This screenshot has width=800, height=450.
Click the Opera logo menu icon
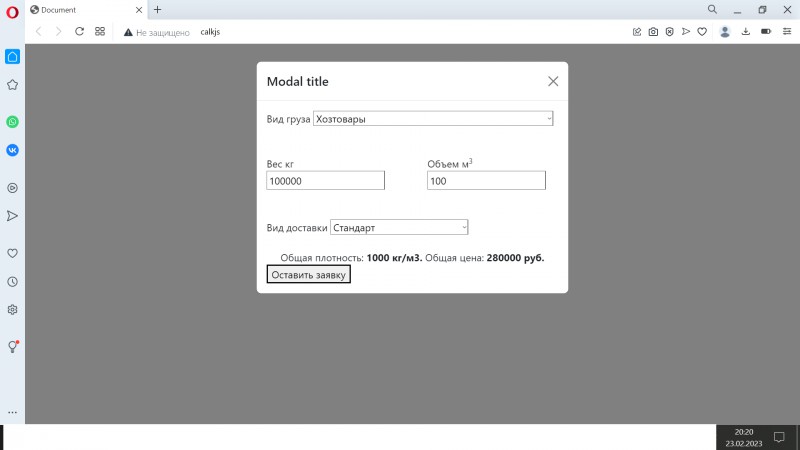point(12,12)
